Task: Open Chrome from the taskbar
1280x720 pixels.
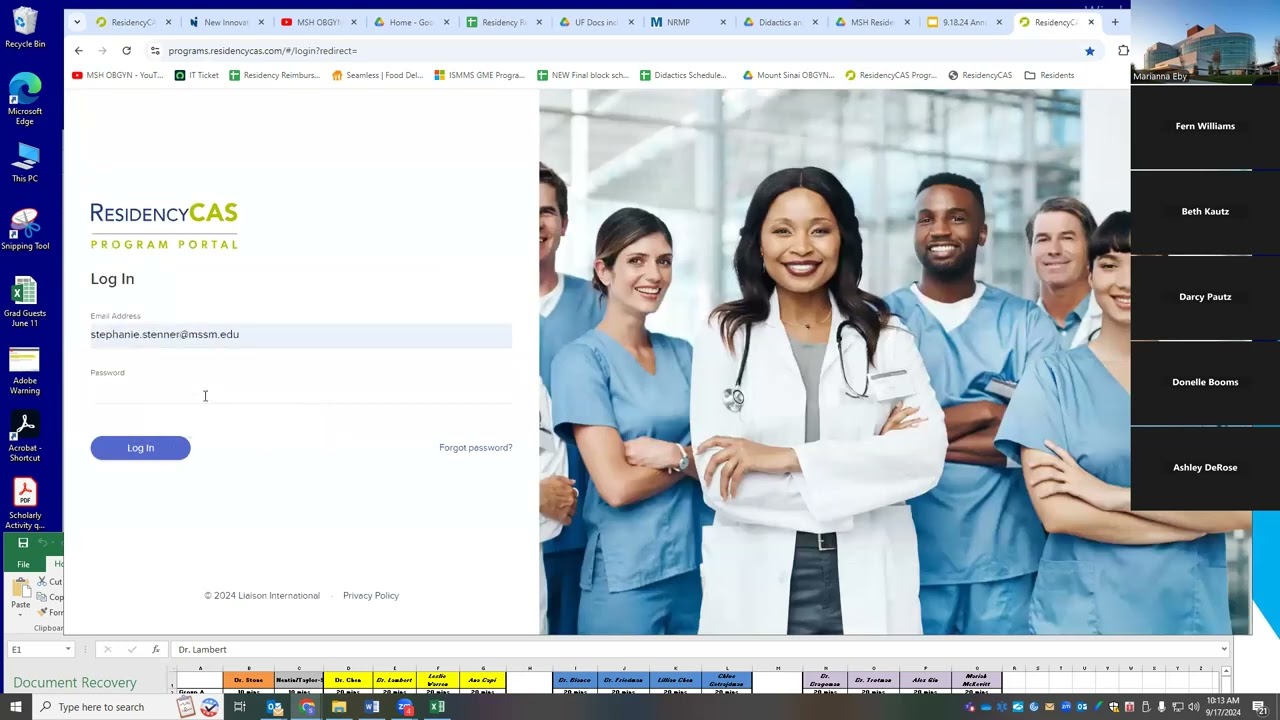Action: [307, 707]
